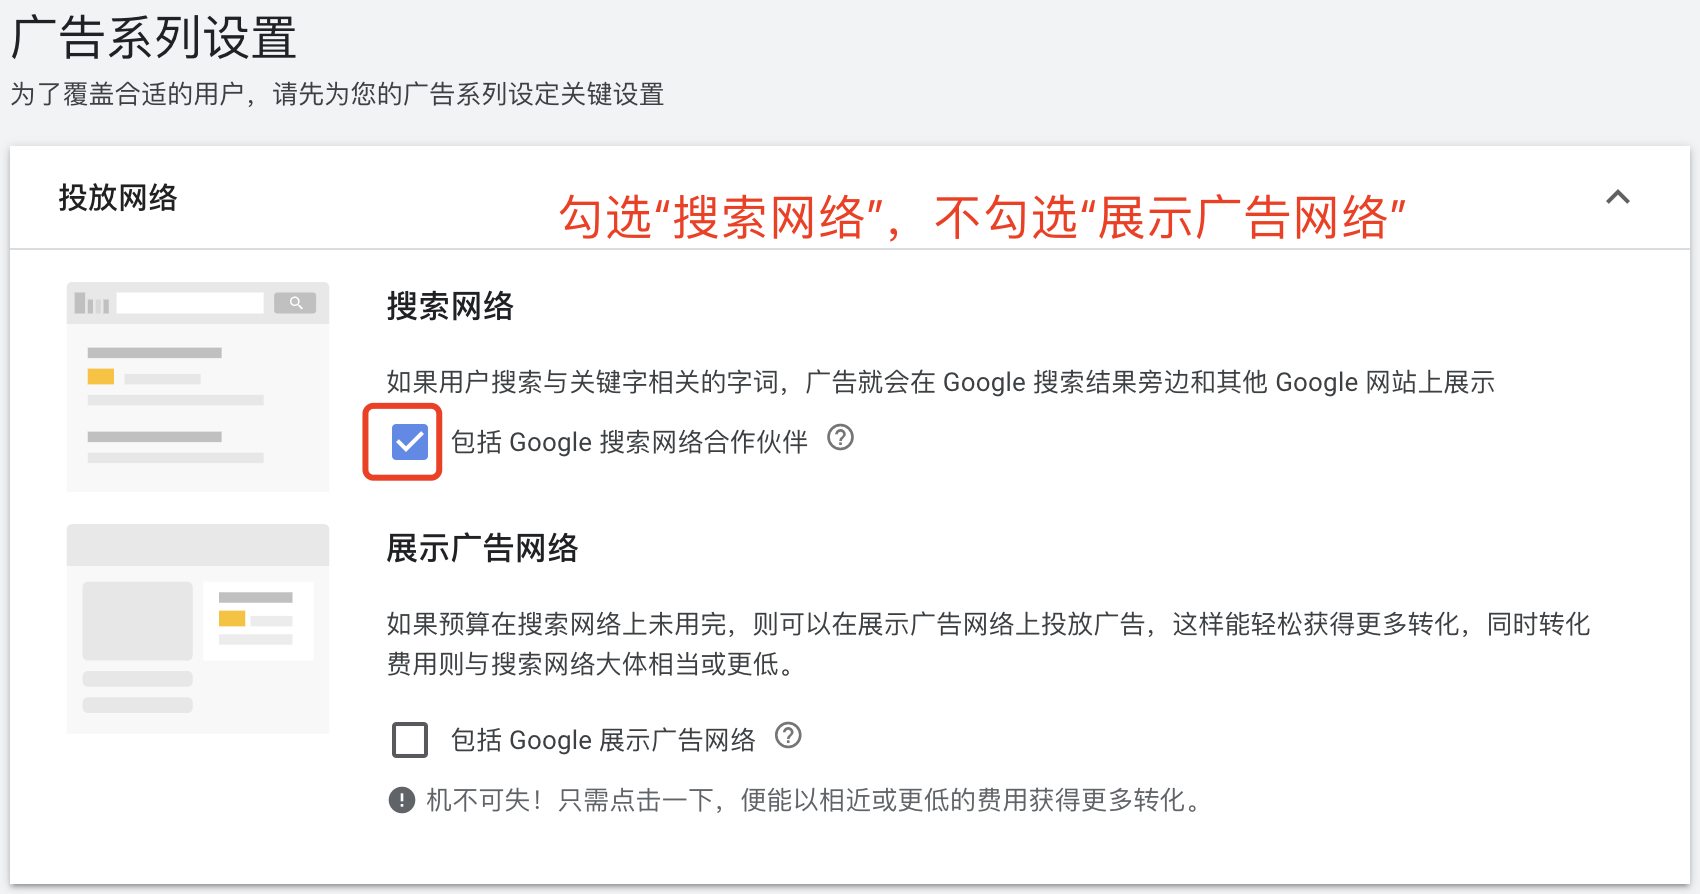Click the subtitle 为了覆盖合适的用户

337,94
